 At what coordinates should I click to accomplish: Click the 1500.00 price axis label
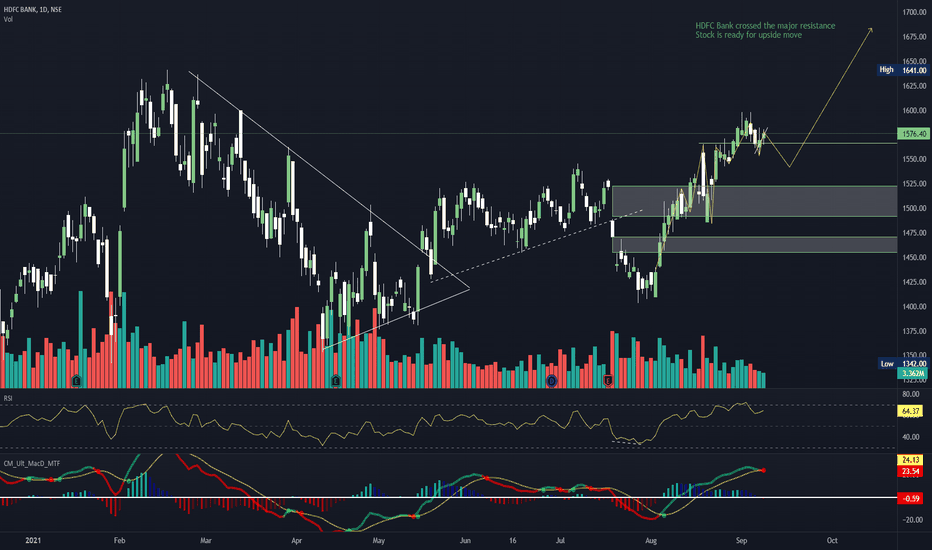pos(914,208)
